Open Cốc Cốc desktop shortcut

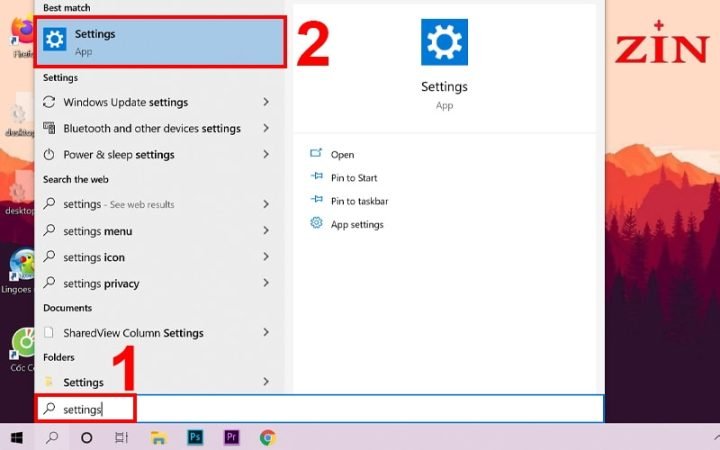click(22, 349)
